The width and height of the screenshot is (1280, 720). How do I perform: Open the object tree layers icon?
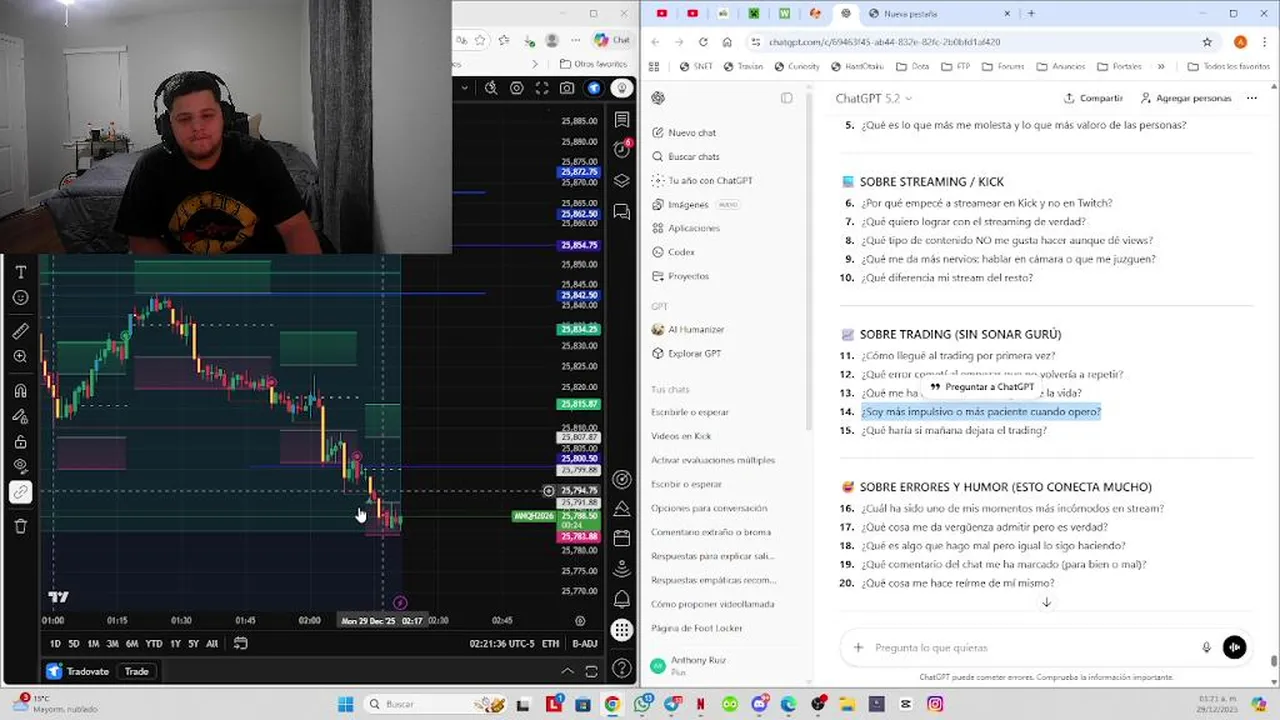622,181
